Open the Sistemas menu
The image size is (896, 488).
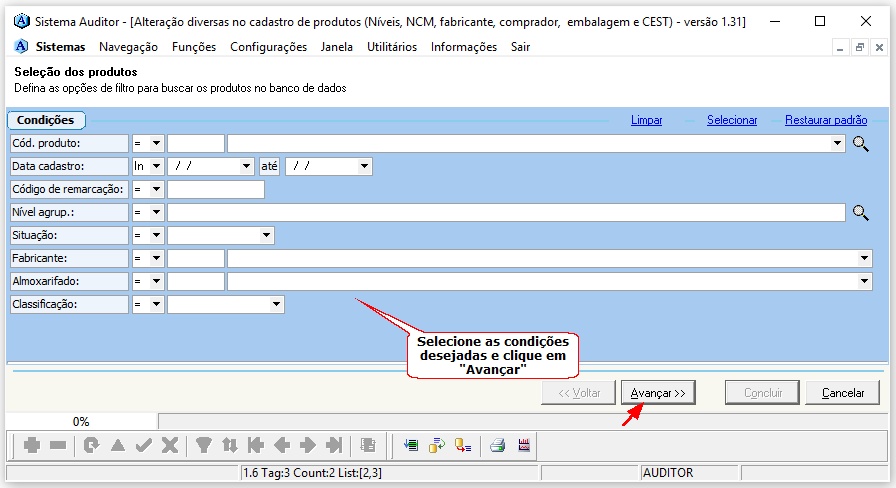[60, 47]
